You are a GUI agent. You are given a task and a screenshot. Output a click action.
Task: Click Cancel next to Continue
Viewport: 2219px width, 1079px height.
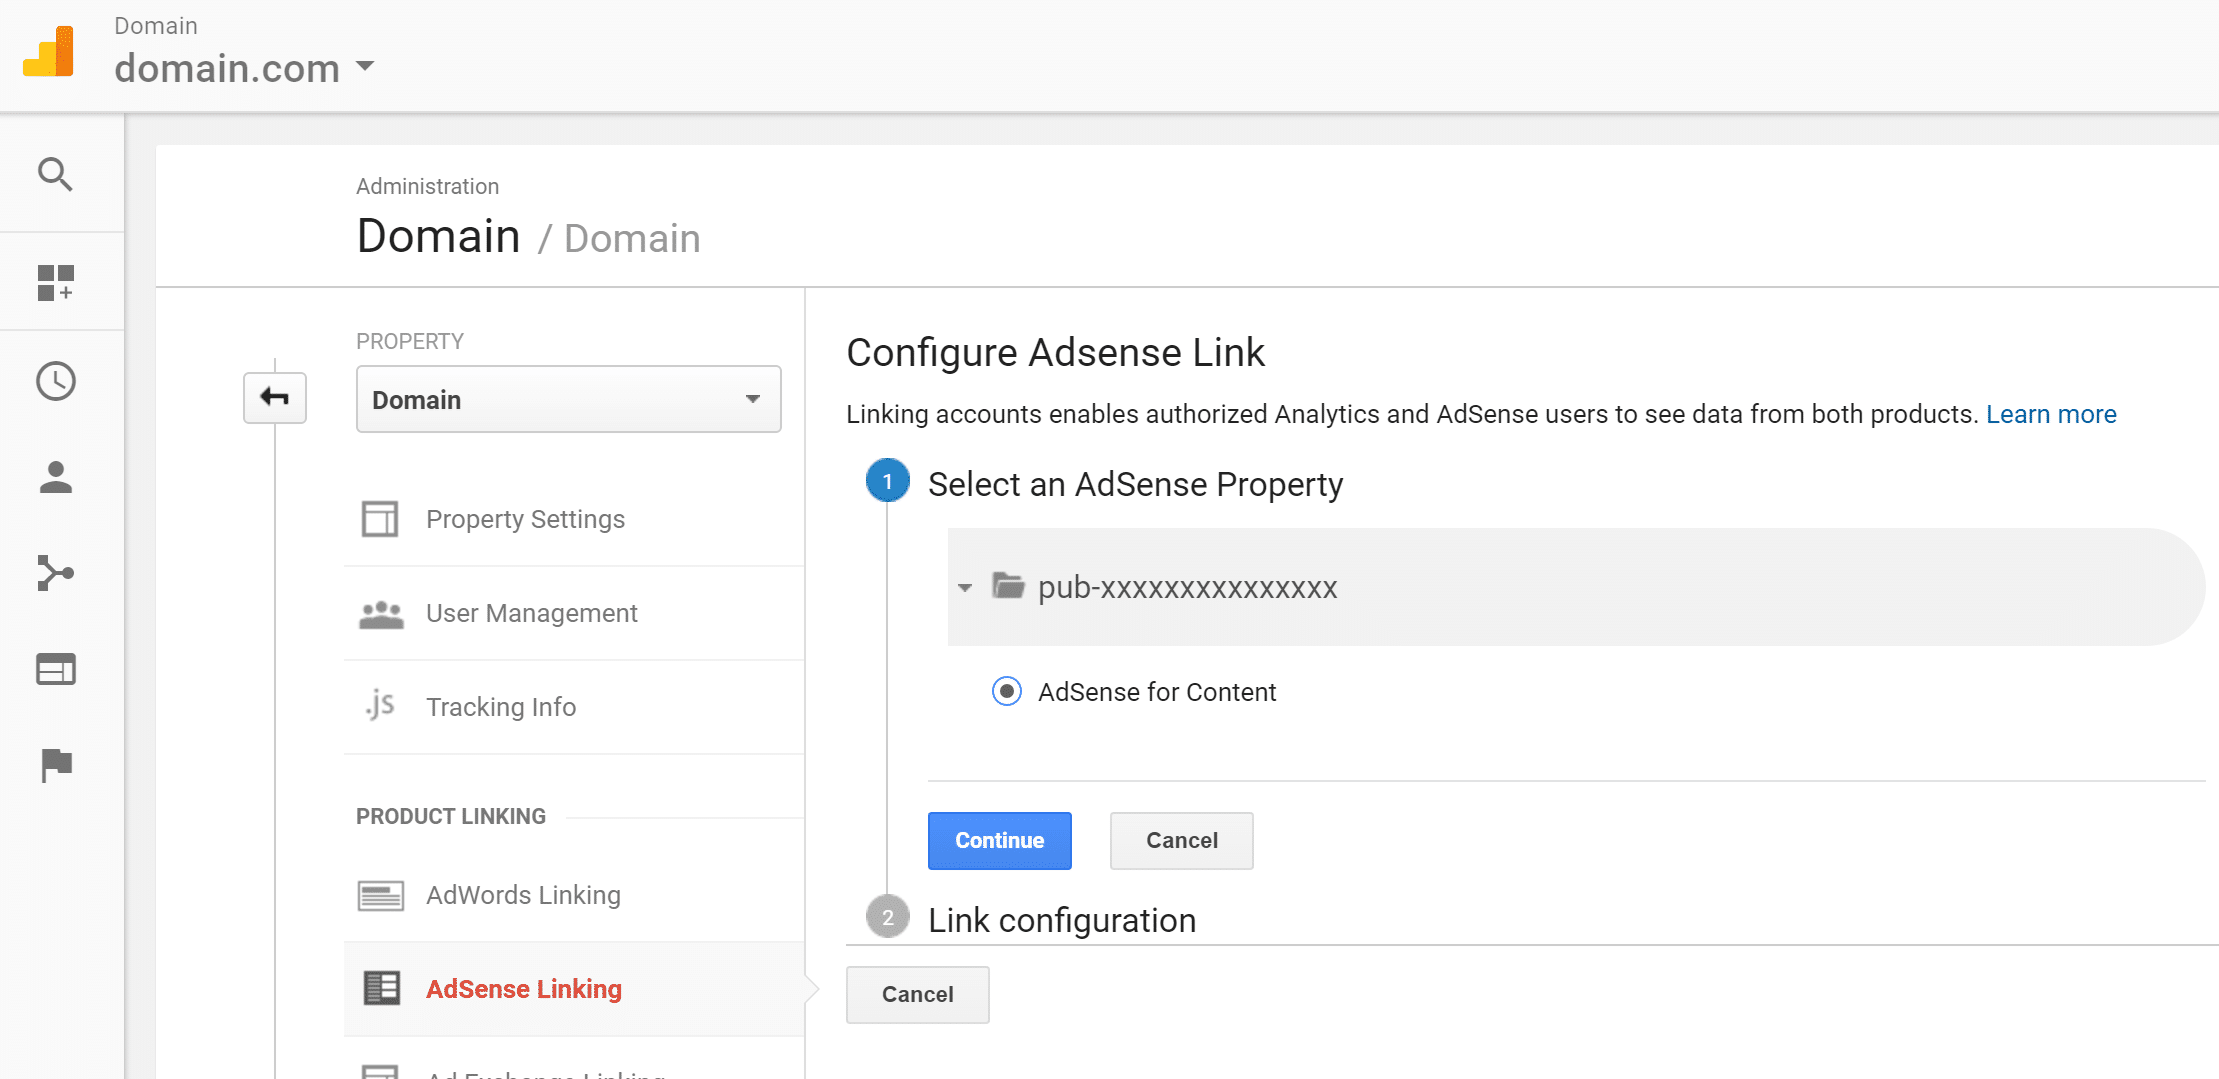click(x=1182, y=840)
